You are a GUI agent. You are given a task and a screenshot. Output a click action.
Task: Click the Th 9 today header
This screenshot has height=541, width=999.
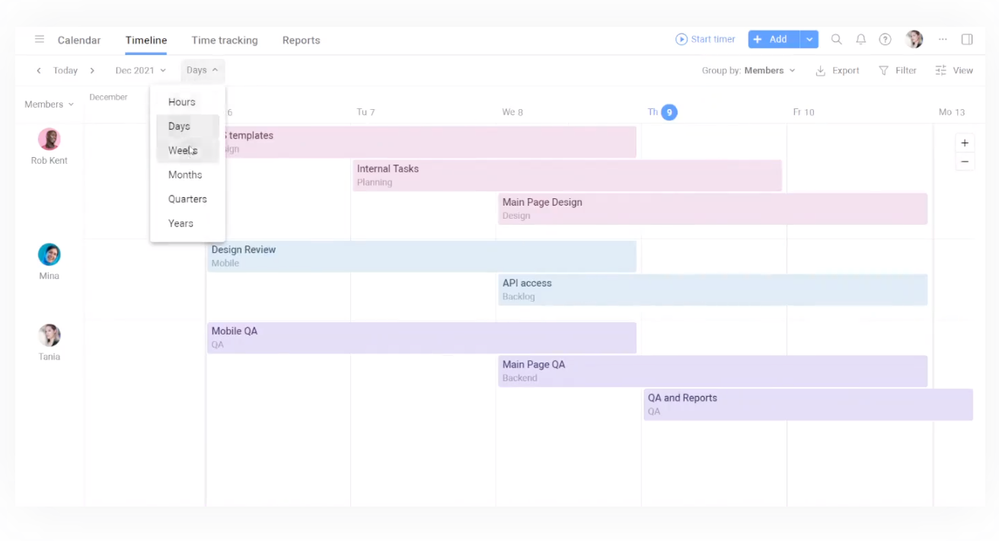[662, 112]
